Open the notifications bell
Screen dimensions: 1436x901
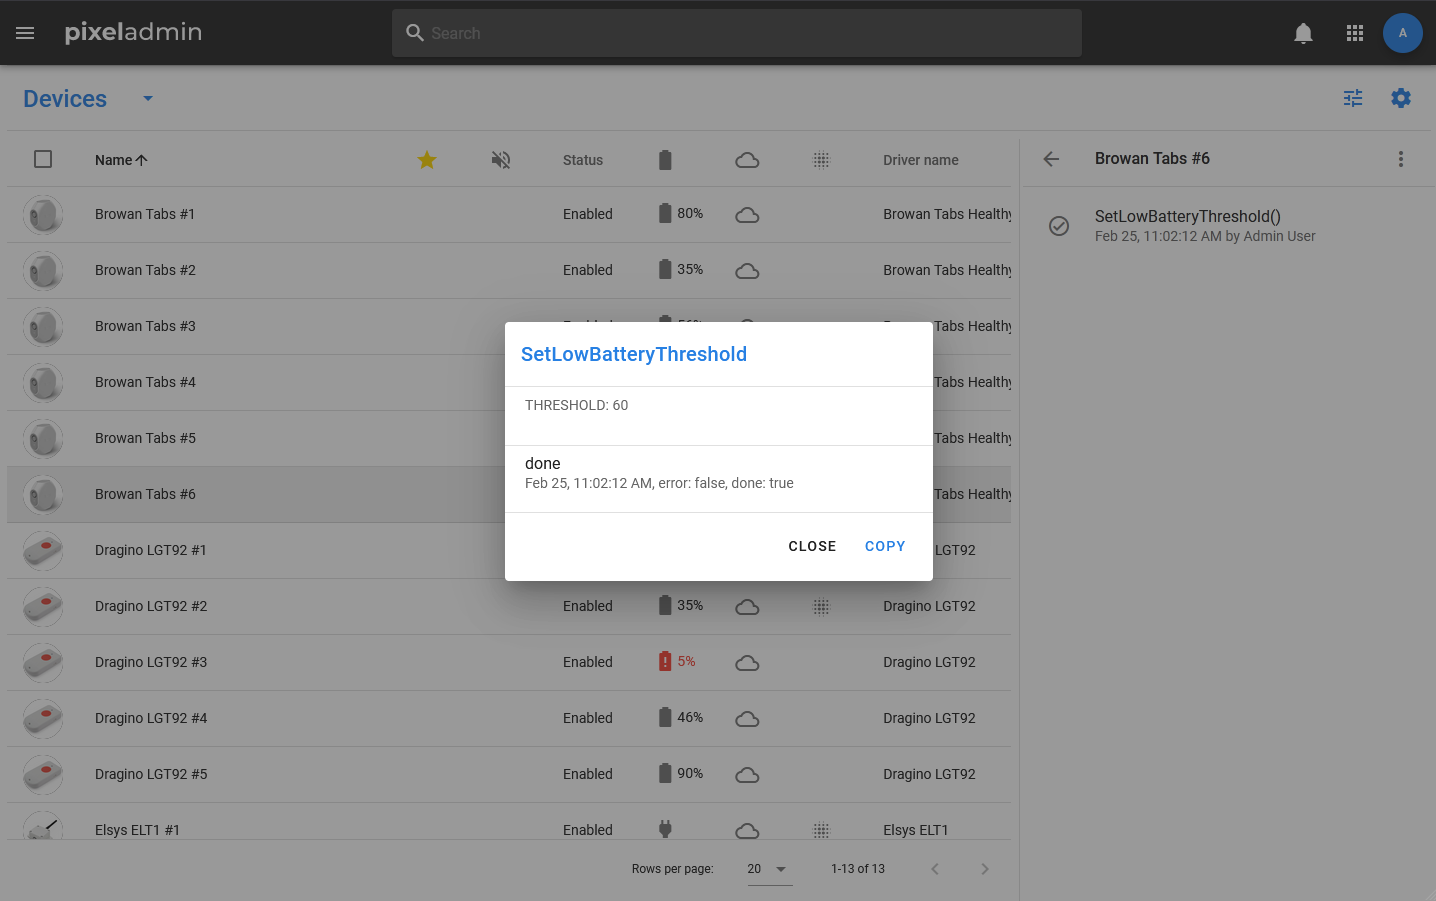pyautogui.click(x=1303, y=33)
